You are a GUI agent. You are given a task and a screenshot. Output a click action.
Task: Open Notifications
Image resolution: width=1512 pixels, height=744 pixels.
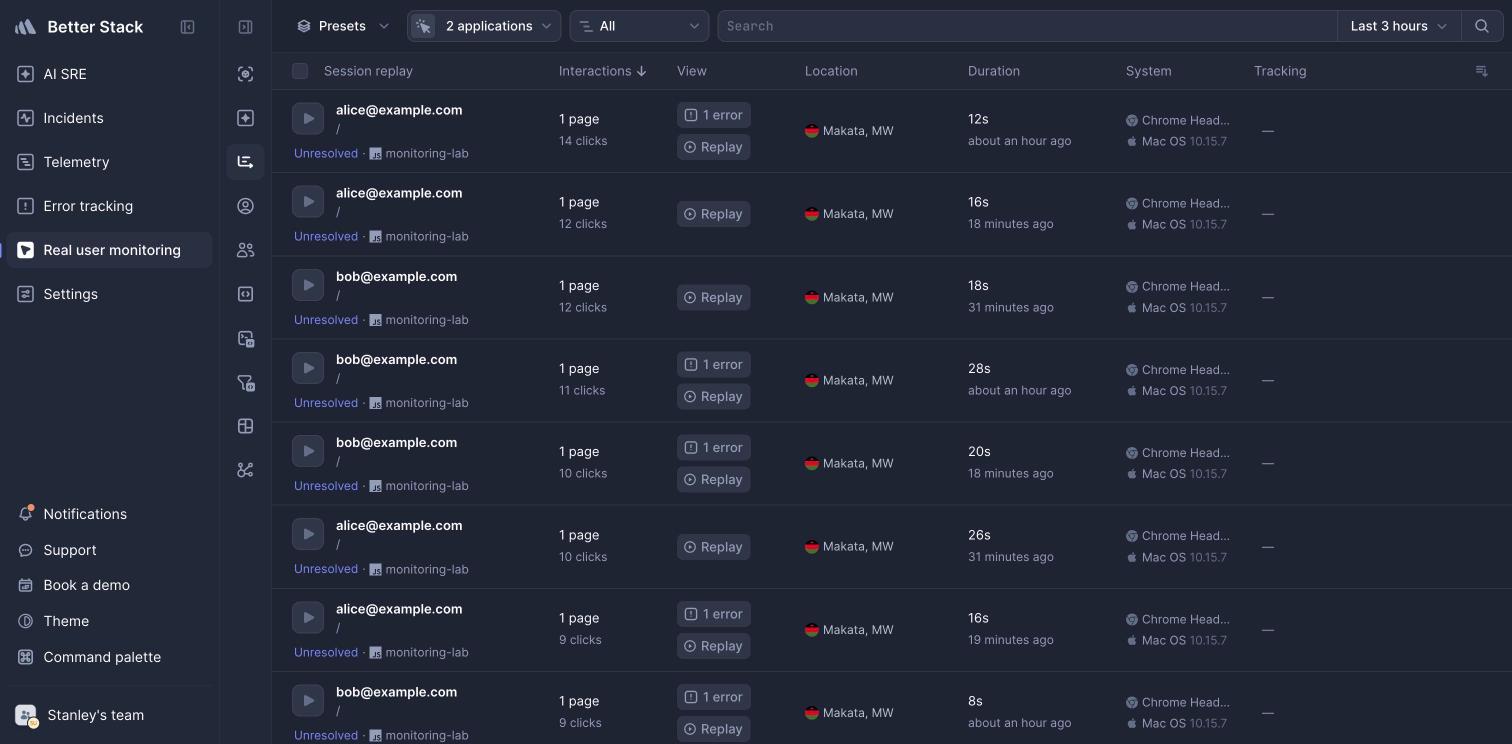(x=110, y=514)
